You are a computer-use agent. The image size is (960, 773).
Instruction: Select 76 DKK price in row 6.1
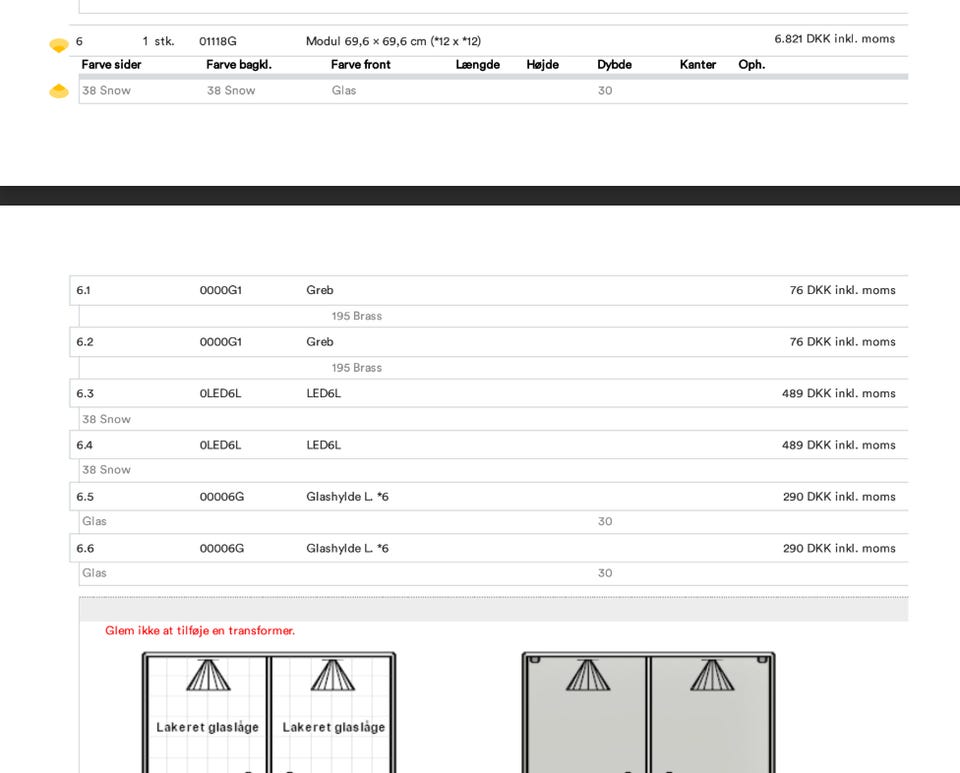pos(842,290)
